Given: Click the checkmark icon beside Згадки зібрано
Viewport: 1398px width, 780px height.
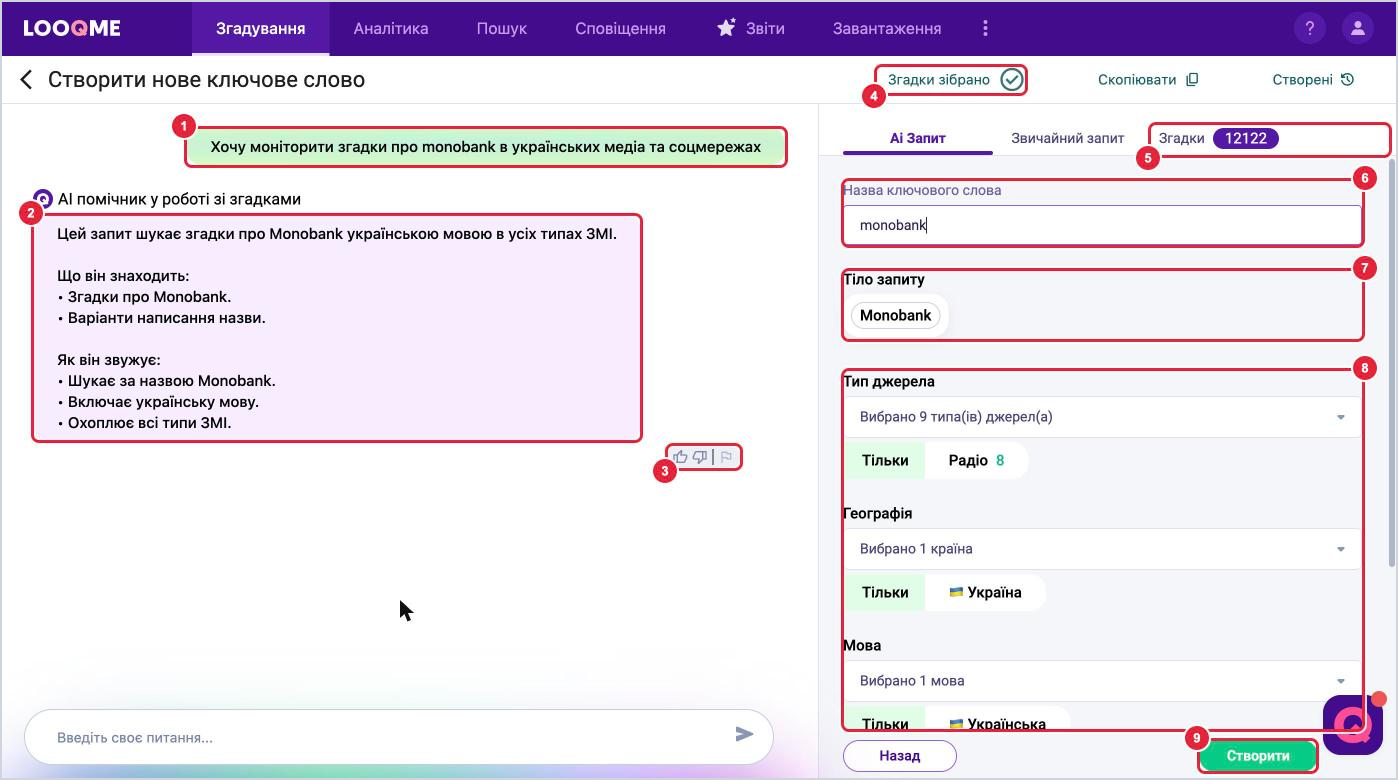Looking at the screenshot, I should click(1012, 80).
